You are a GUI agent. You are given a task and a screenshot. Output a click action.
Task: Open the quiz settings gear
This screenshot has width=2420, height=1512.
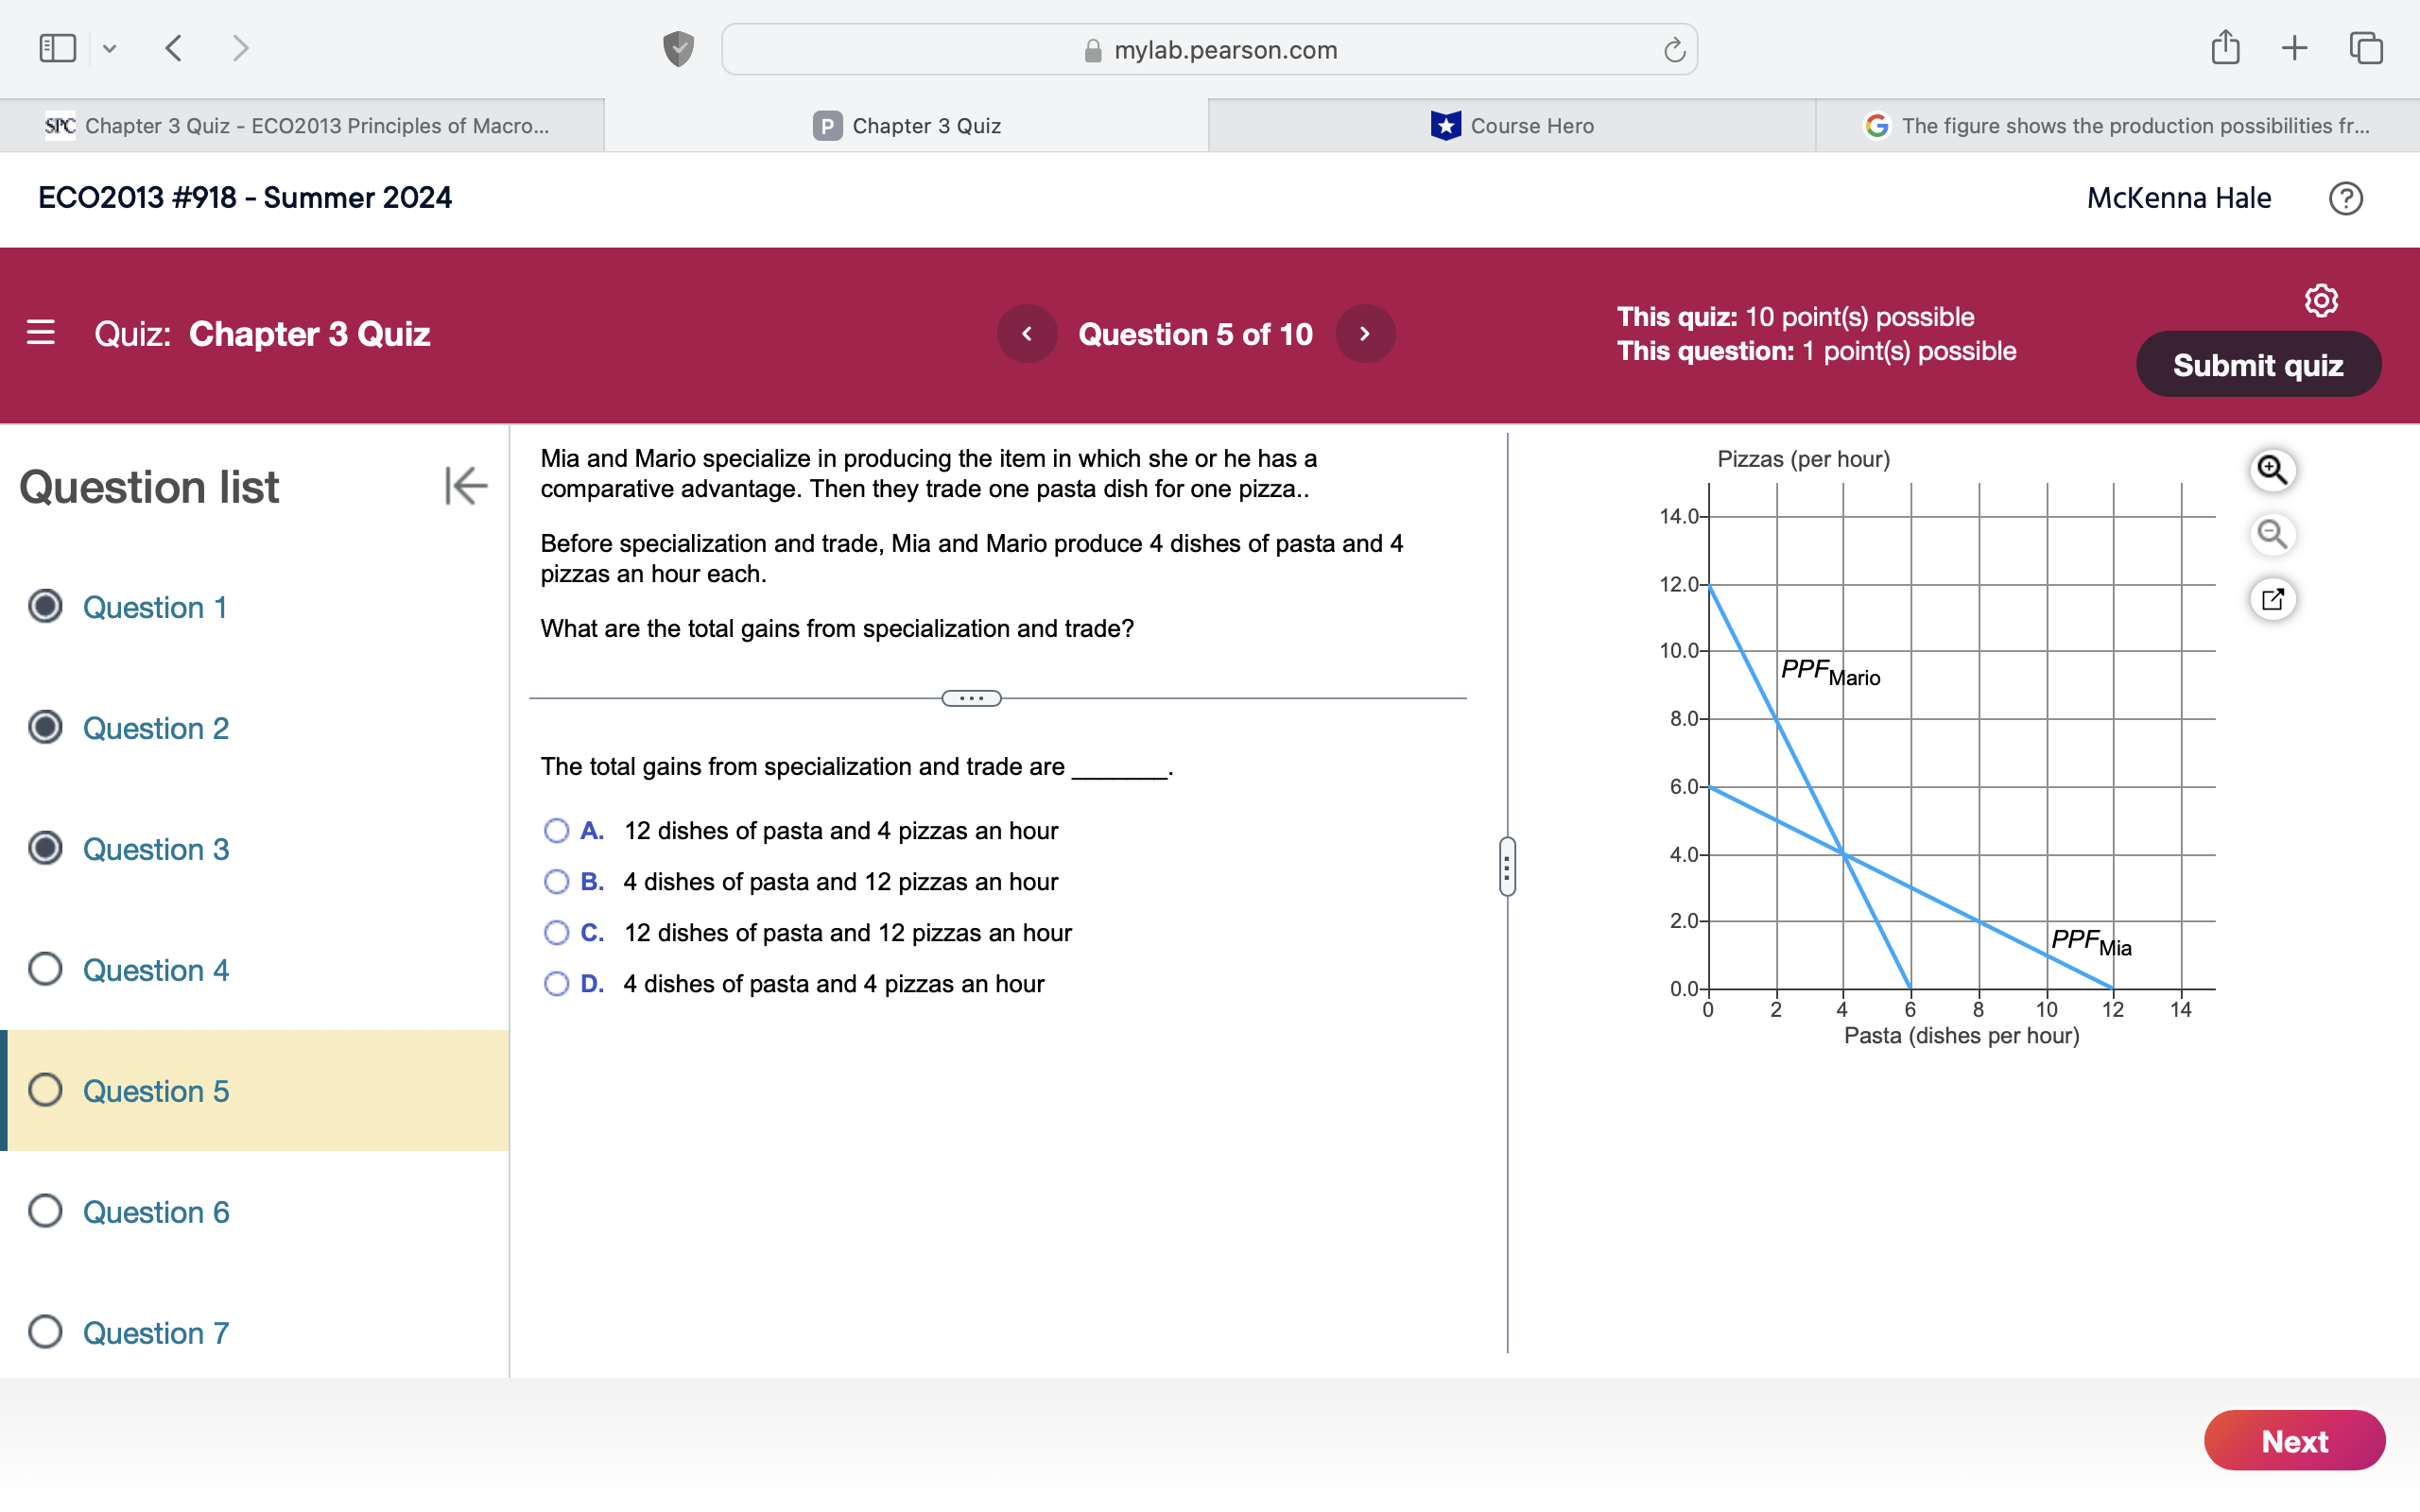point(2321,298)
